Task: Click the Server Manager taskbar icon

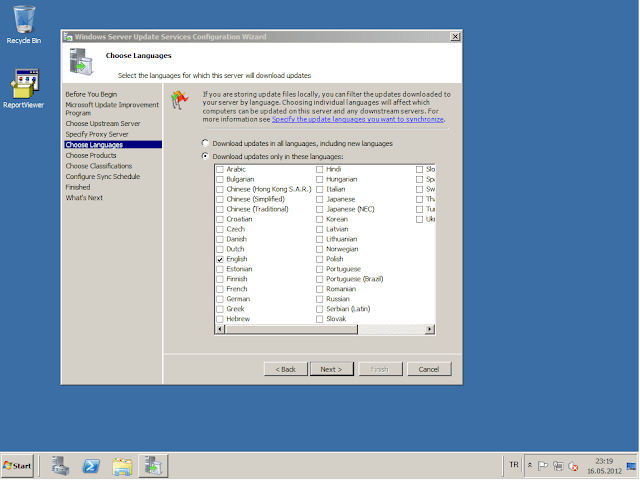Action: pos(60,465)
